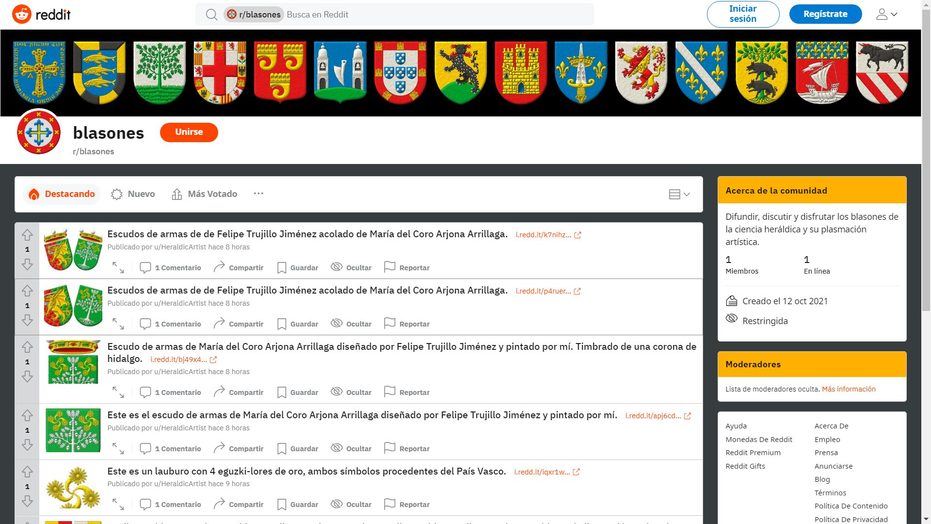Click the search magnifier icon
Image resolution: width=931 pixels, height=524 pixels.
211,14
